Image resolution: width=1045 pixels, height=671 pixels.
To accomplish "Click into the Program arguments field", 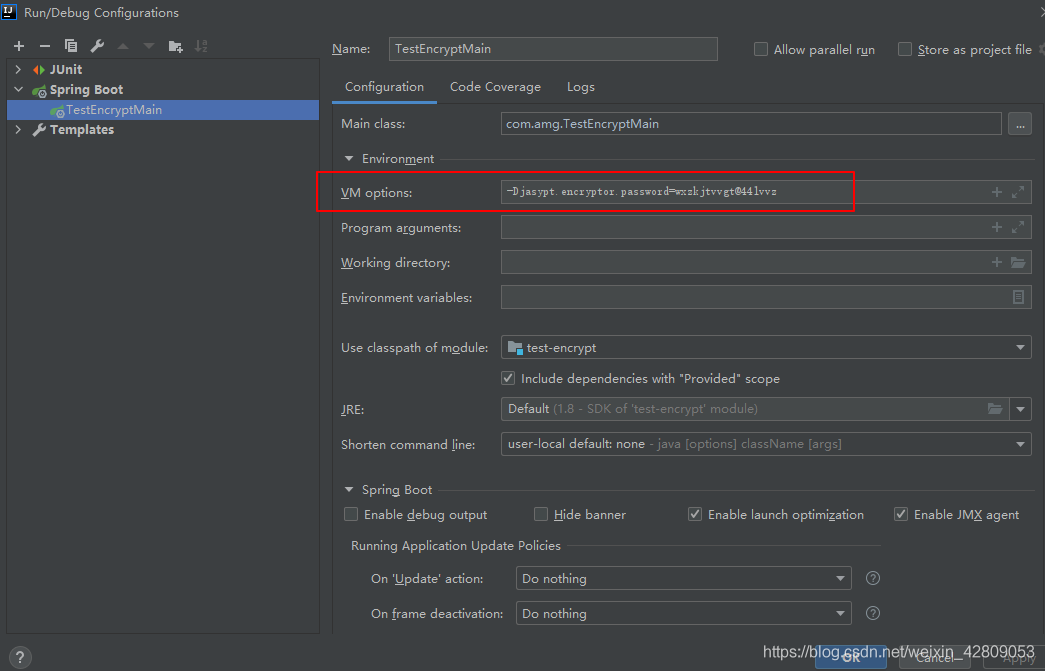I will 740,228.
